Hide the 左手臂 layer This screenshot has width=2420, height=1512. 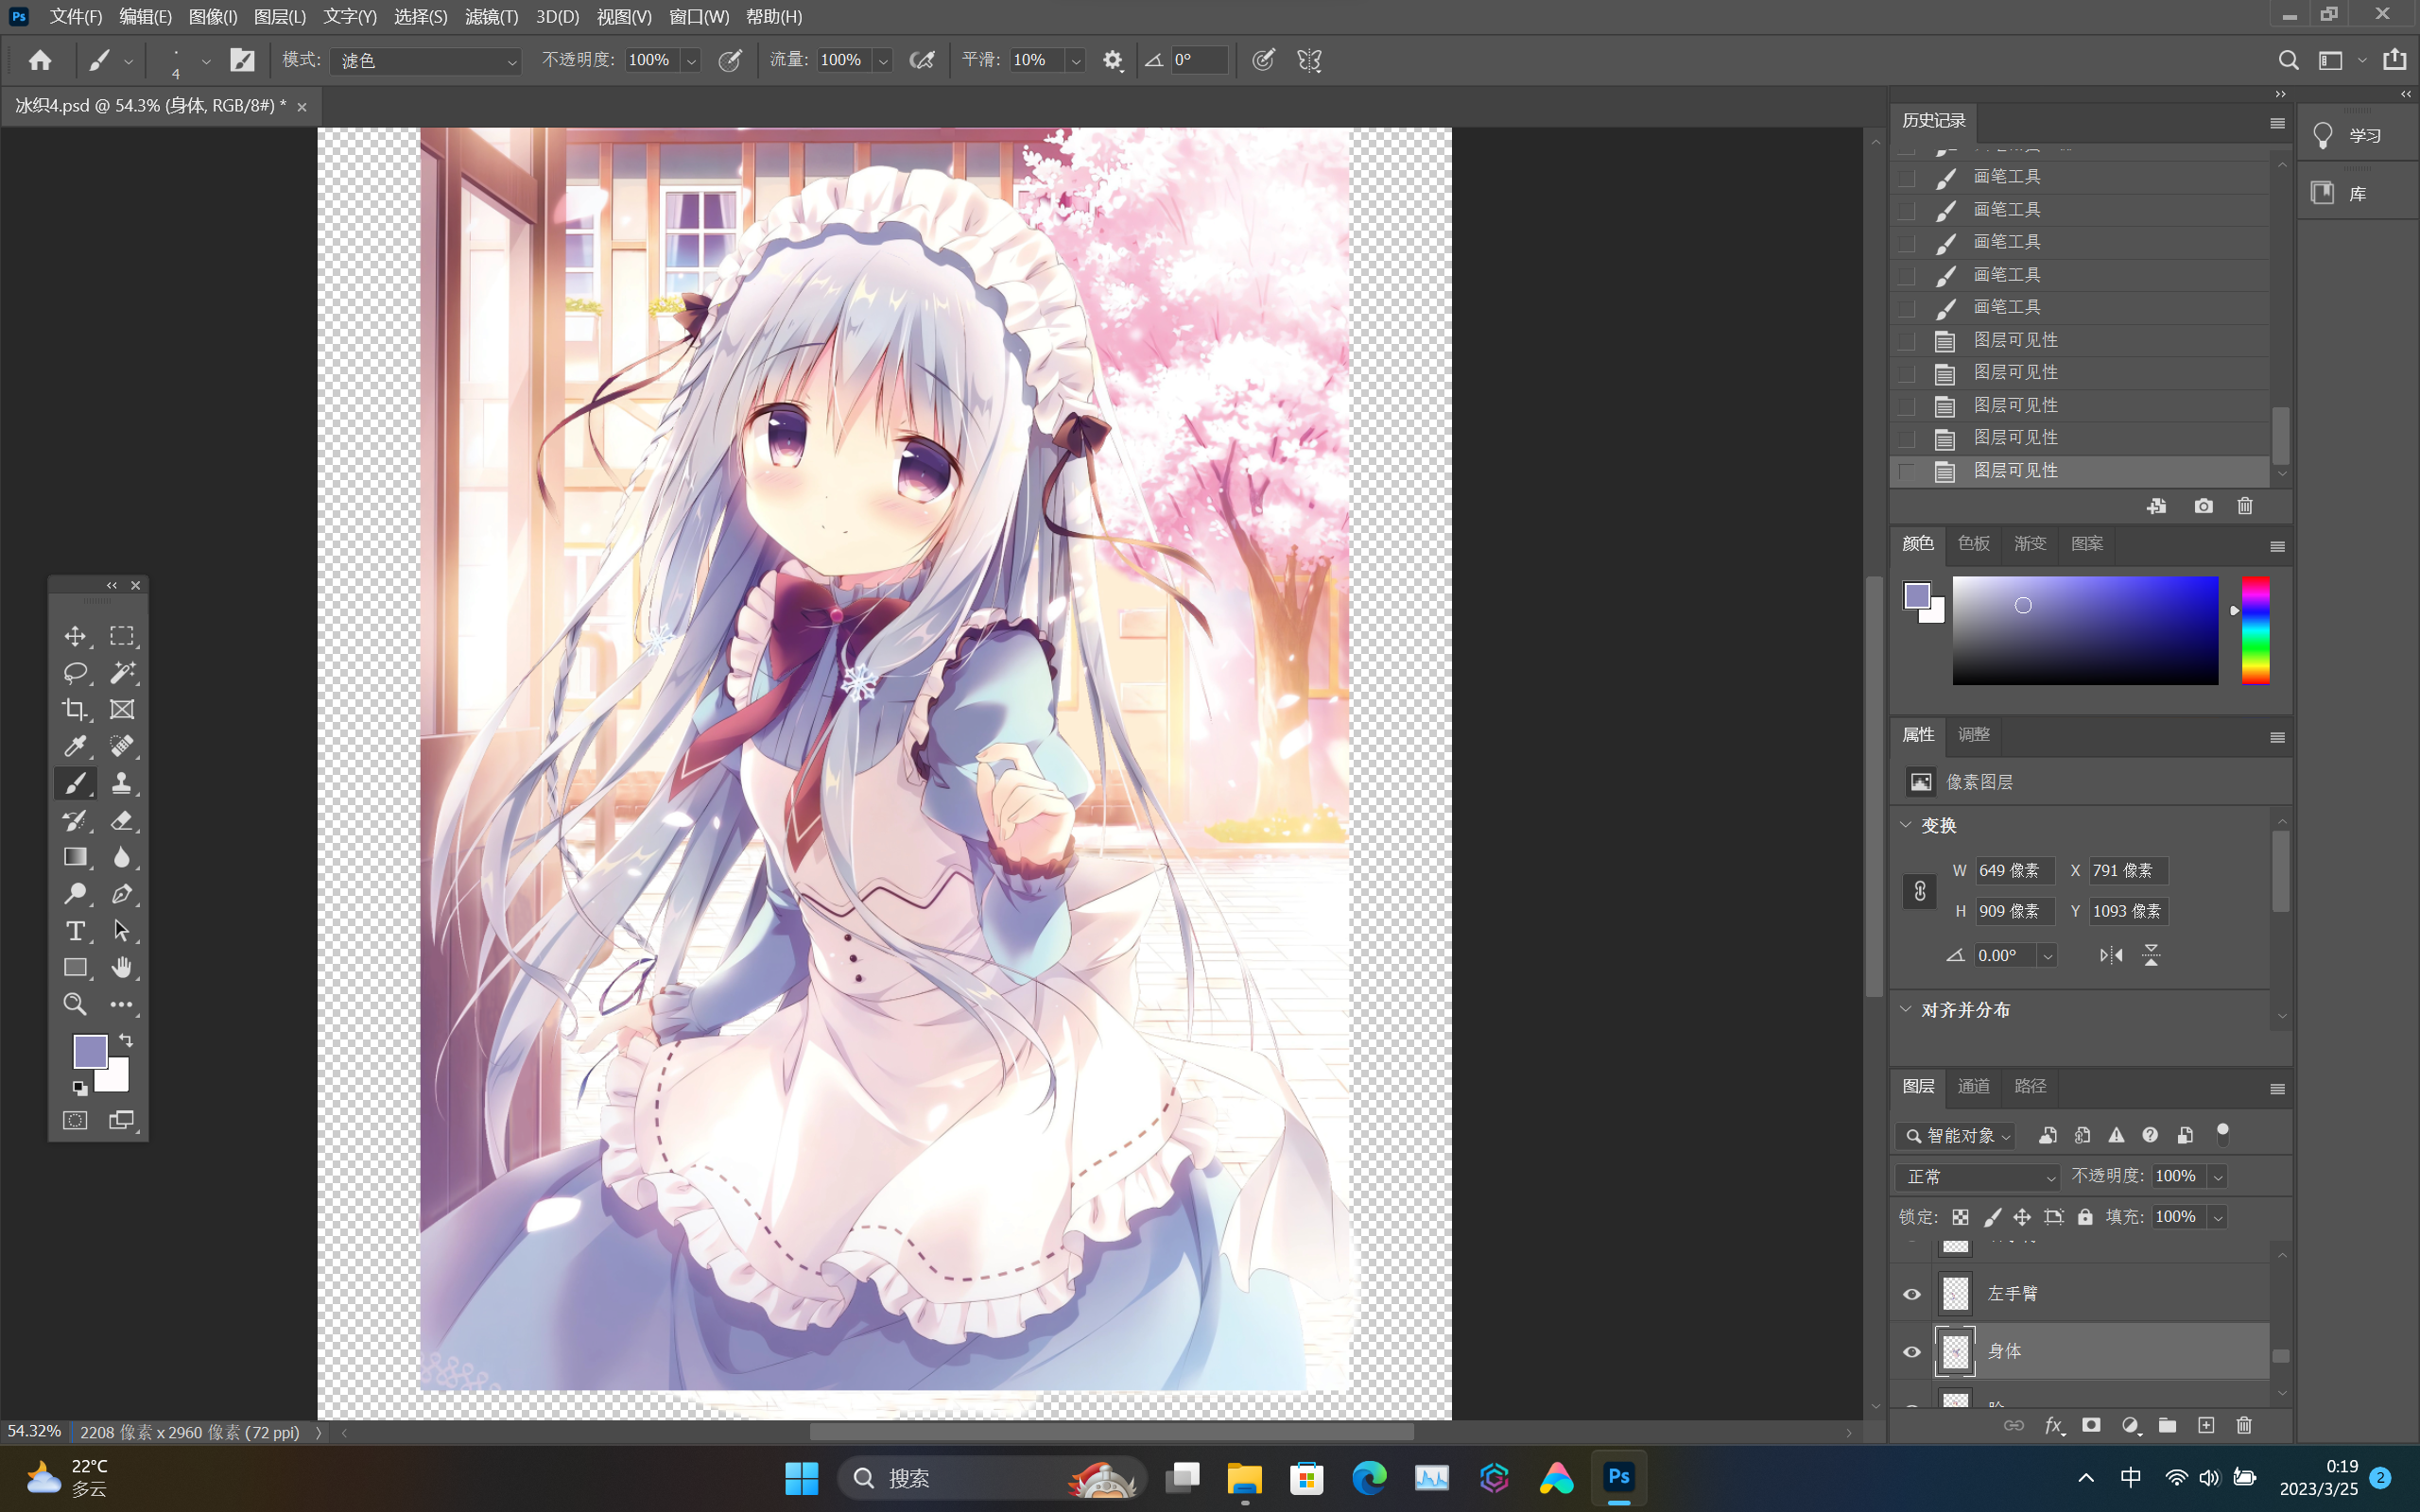(1912, 1294)
